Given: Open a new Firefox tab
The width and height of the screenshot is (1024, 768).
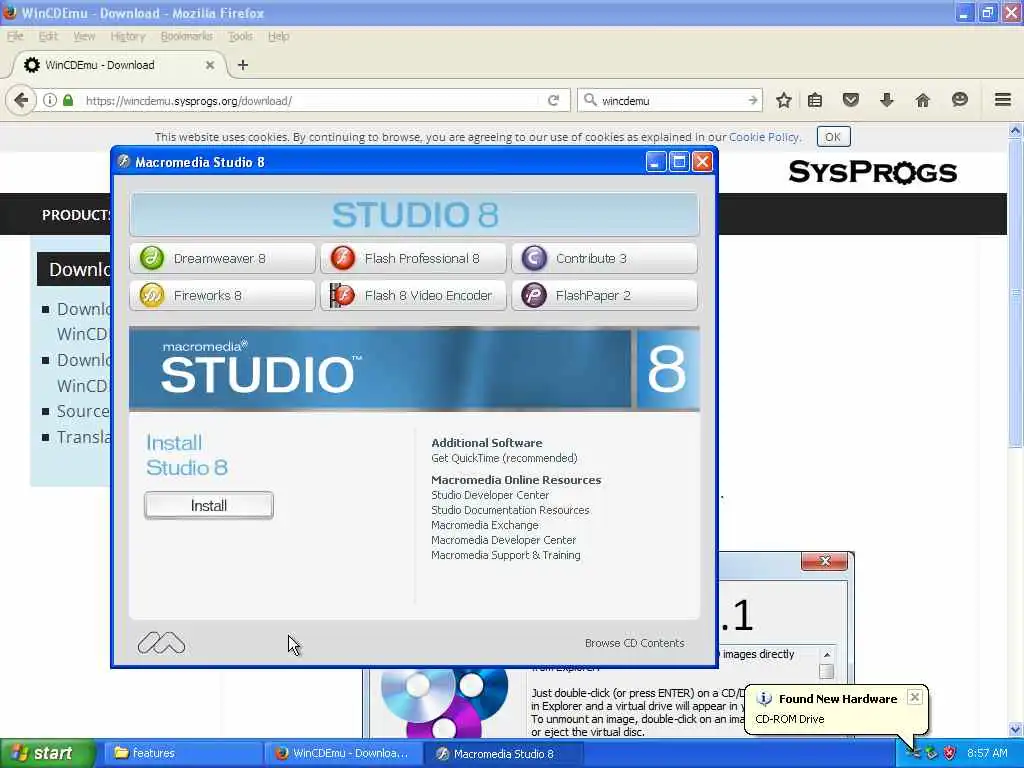Looking at the screenshot, I should click(243, 65).
